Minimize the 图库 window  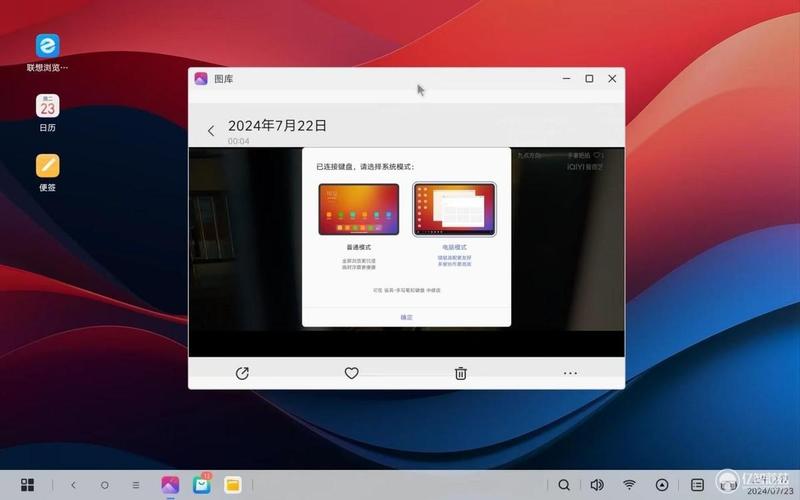tap(566, 79)
